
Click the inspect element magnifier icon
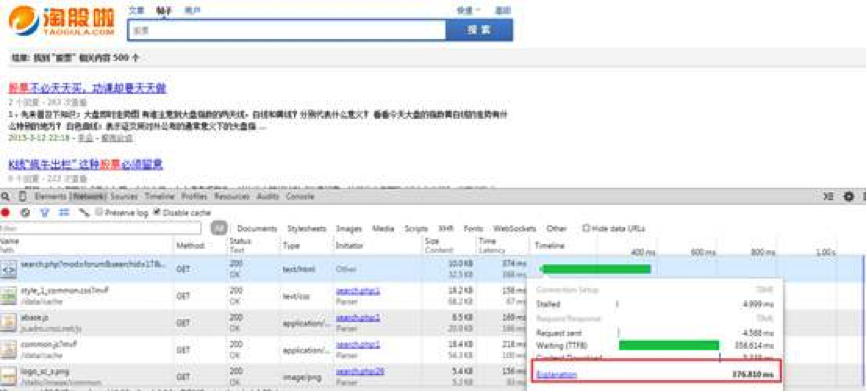pyautogui.click(x=6, y=197)
